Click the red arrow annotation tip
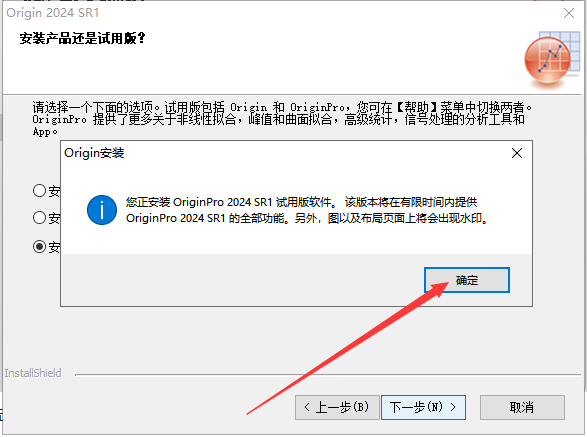The image size is (587, 437). click(x=447, y=283)
